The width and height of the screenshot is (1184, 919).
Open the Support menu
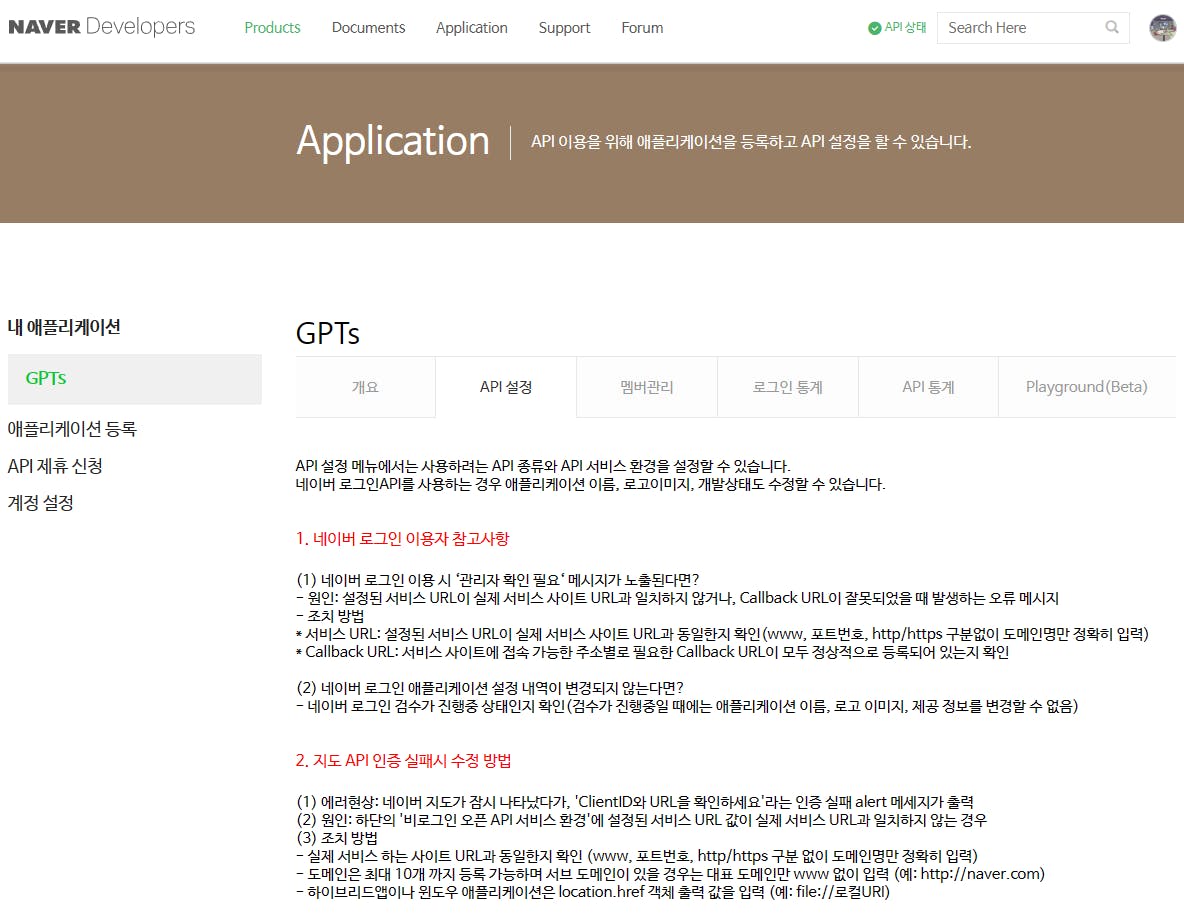[x=564, y=28]
